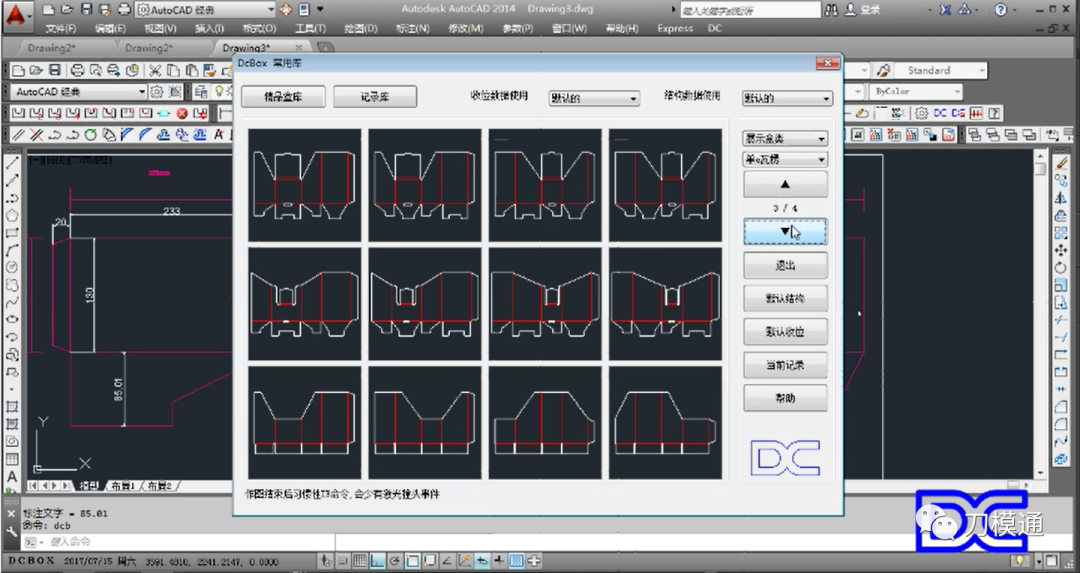Click the drawing area vertical scrollbar
The width and height of the screenshot is (1080, 573).
tap(1041, 315)
